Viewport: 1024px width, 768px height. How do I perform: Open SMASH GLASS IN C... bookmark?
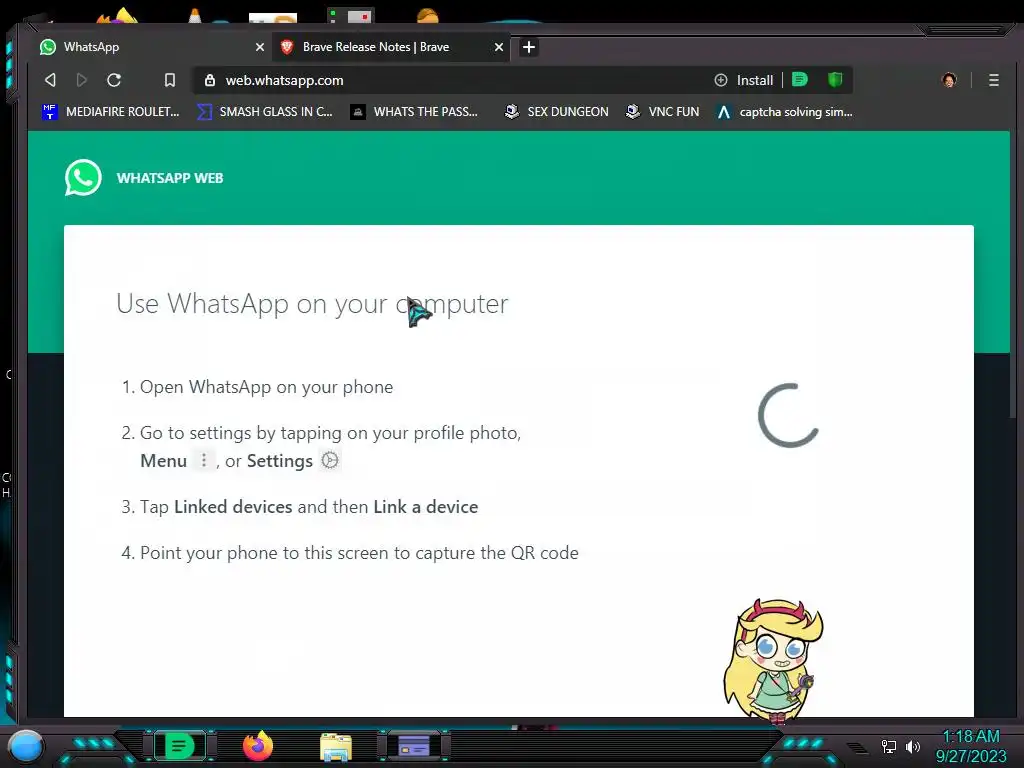pyautogui.click(x=265, y=112)
